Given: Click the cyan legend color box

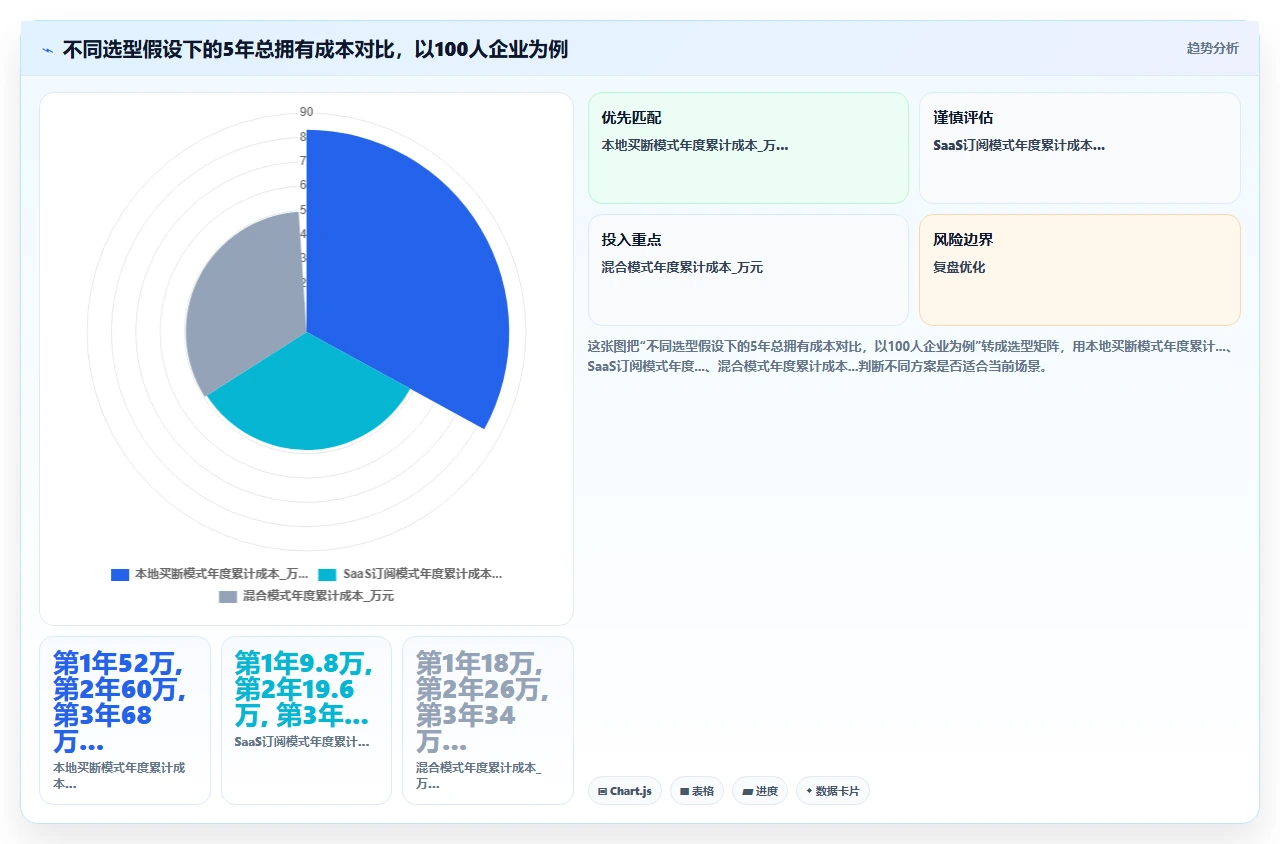Looking at the screenshot, I should click(x=328, y=574).
